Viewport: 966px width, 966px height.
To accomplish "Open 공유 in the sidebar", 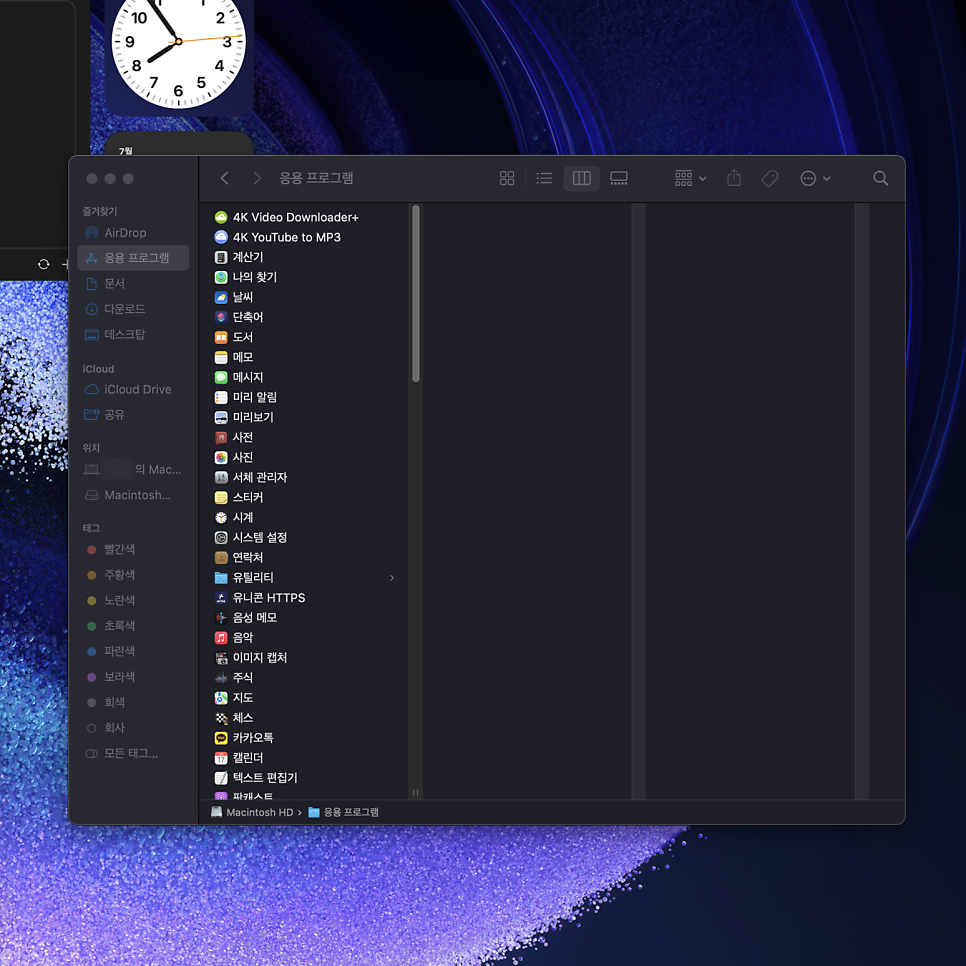I will point(133,415).
